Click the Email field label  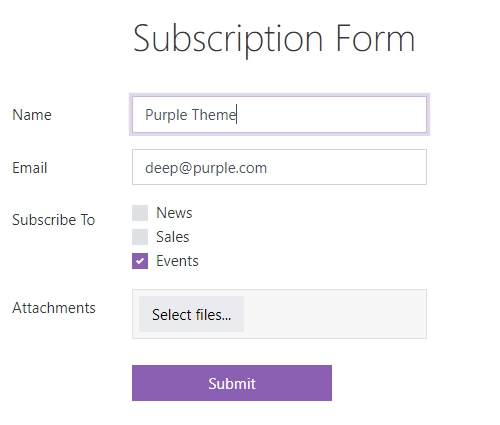(30, 168)
